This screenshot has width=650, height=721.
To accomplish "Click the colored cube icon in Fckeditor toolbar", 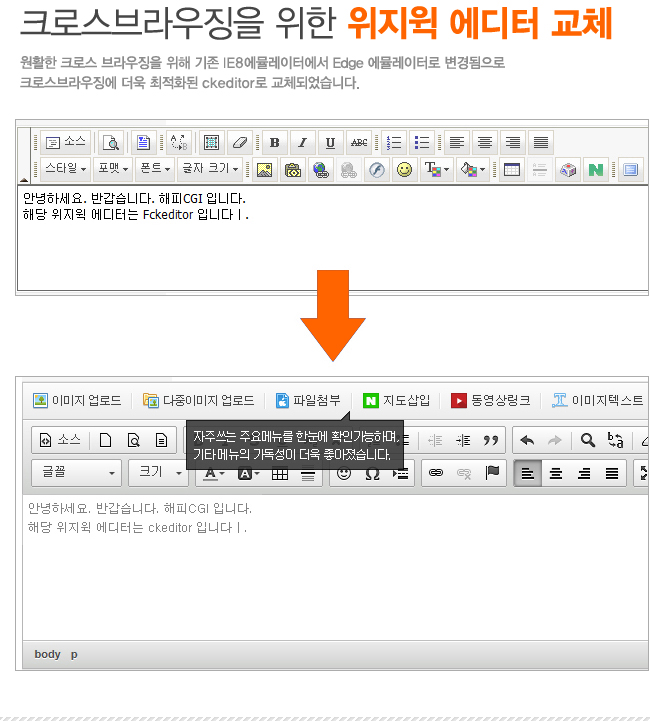I will [x=568, y=170].
